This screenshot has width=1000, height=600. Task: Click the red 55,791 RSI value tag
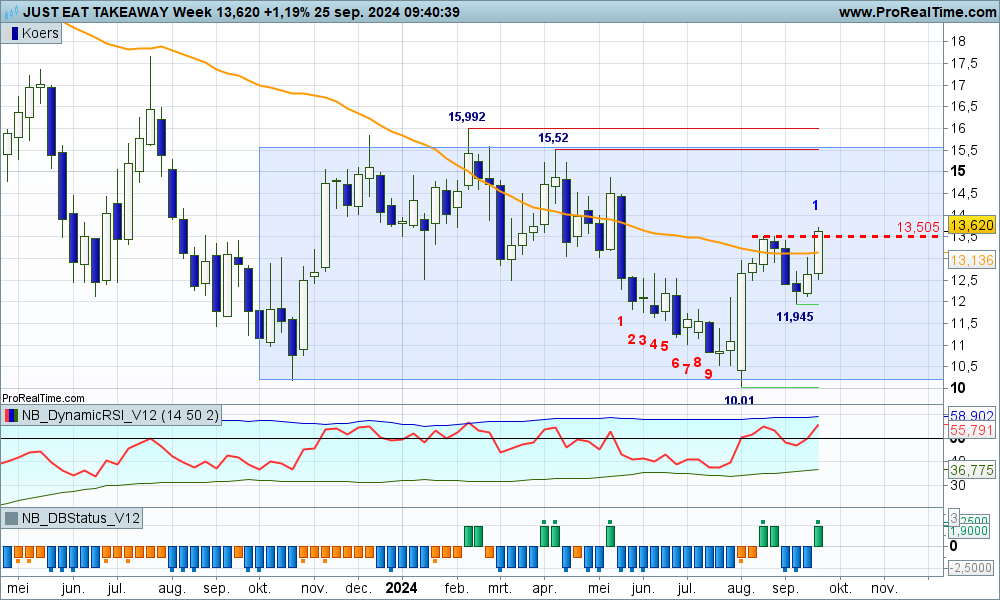(971, 429)
